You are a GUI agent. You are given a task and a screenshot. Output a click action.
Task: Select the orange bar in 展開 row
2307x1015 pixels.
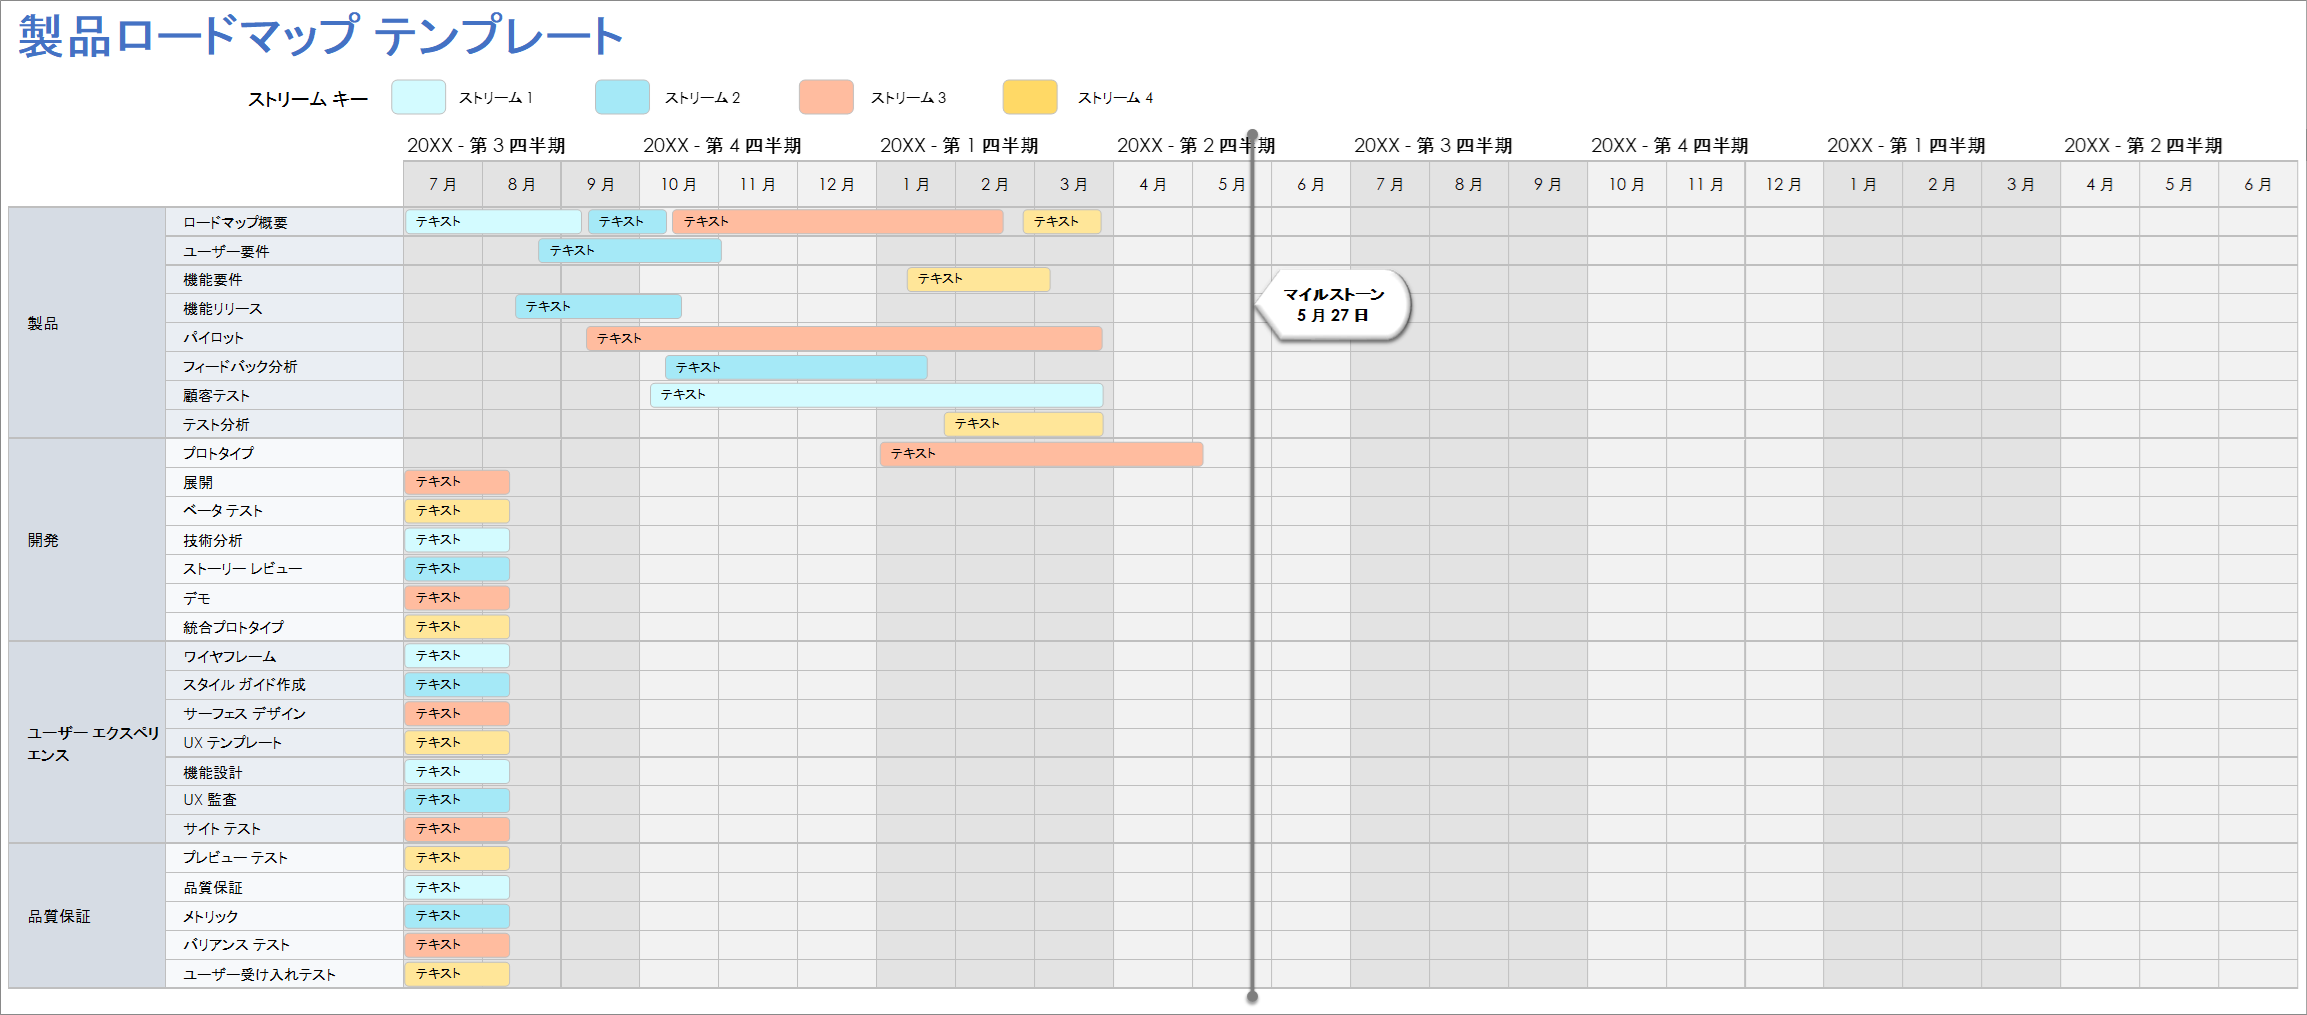tap(457, 482)
